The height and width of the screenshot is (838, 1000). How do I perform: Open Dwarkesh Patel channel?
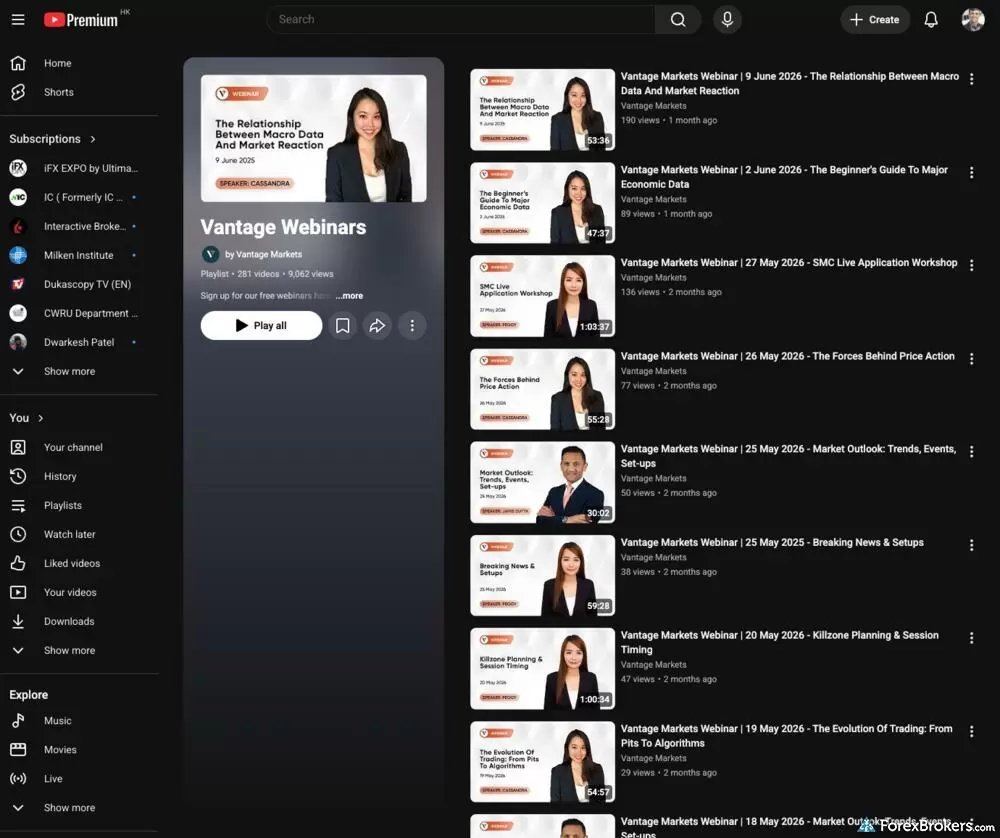tap(79, 342)
